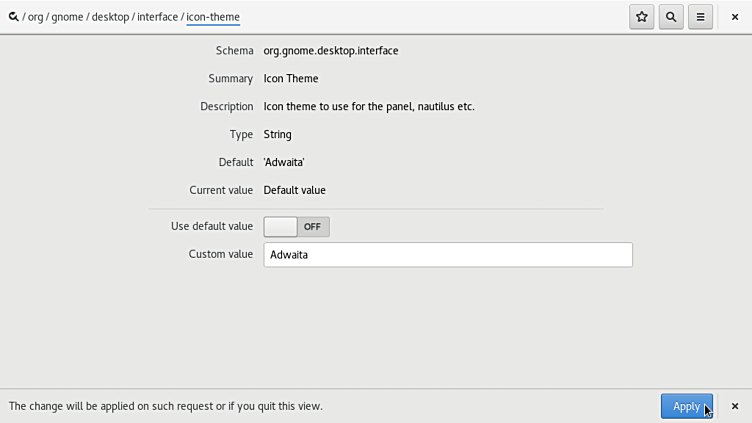Image resolution: width=752 pixels, height=423 pixels.
Task: Navigate to the 'org' path segment
Action: tap(36, 17)
